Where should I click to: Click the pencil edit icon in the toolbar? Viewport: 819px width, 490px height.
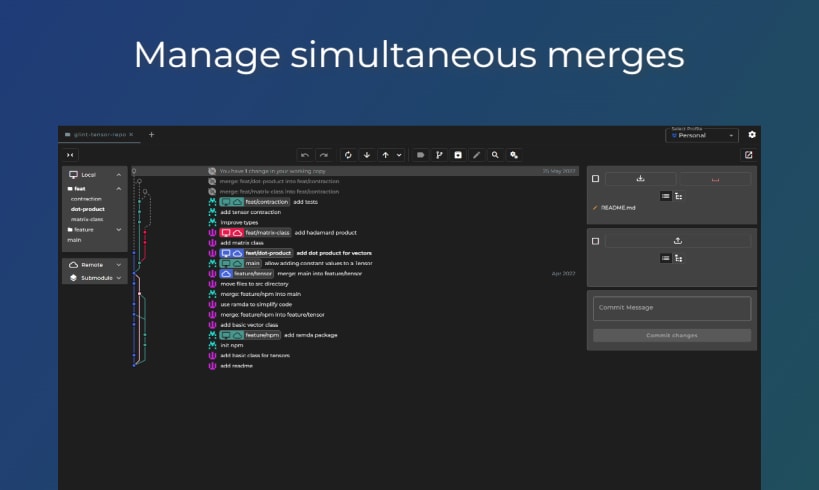coord(476,155)
